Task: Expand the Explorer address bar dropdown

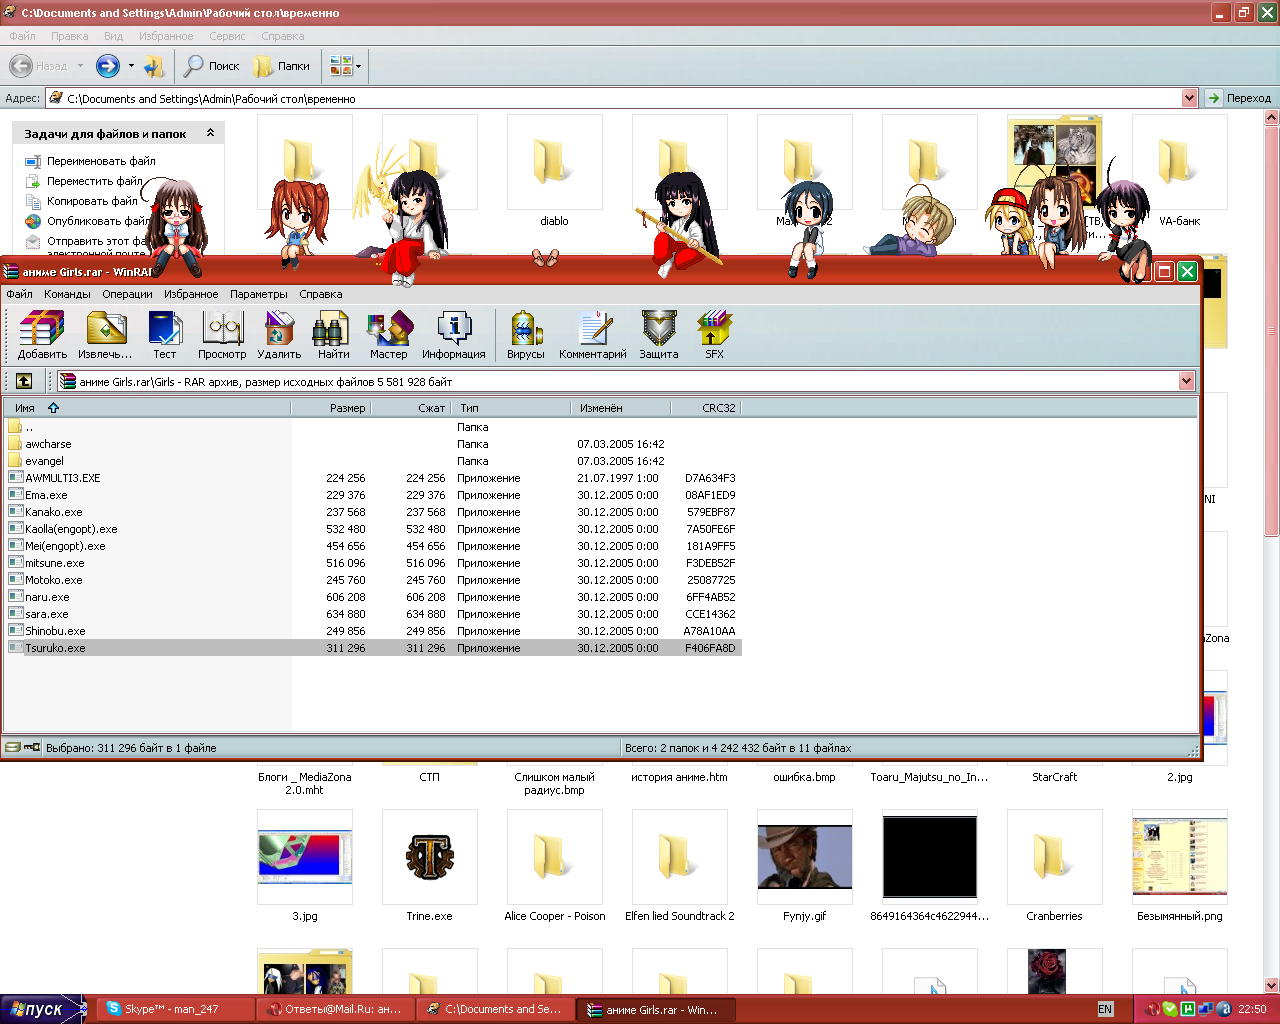Action: click(1189, 98)
